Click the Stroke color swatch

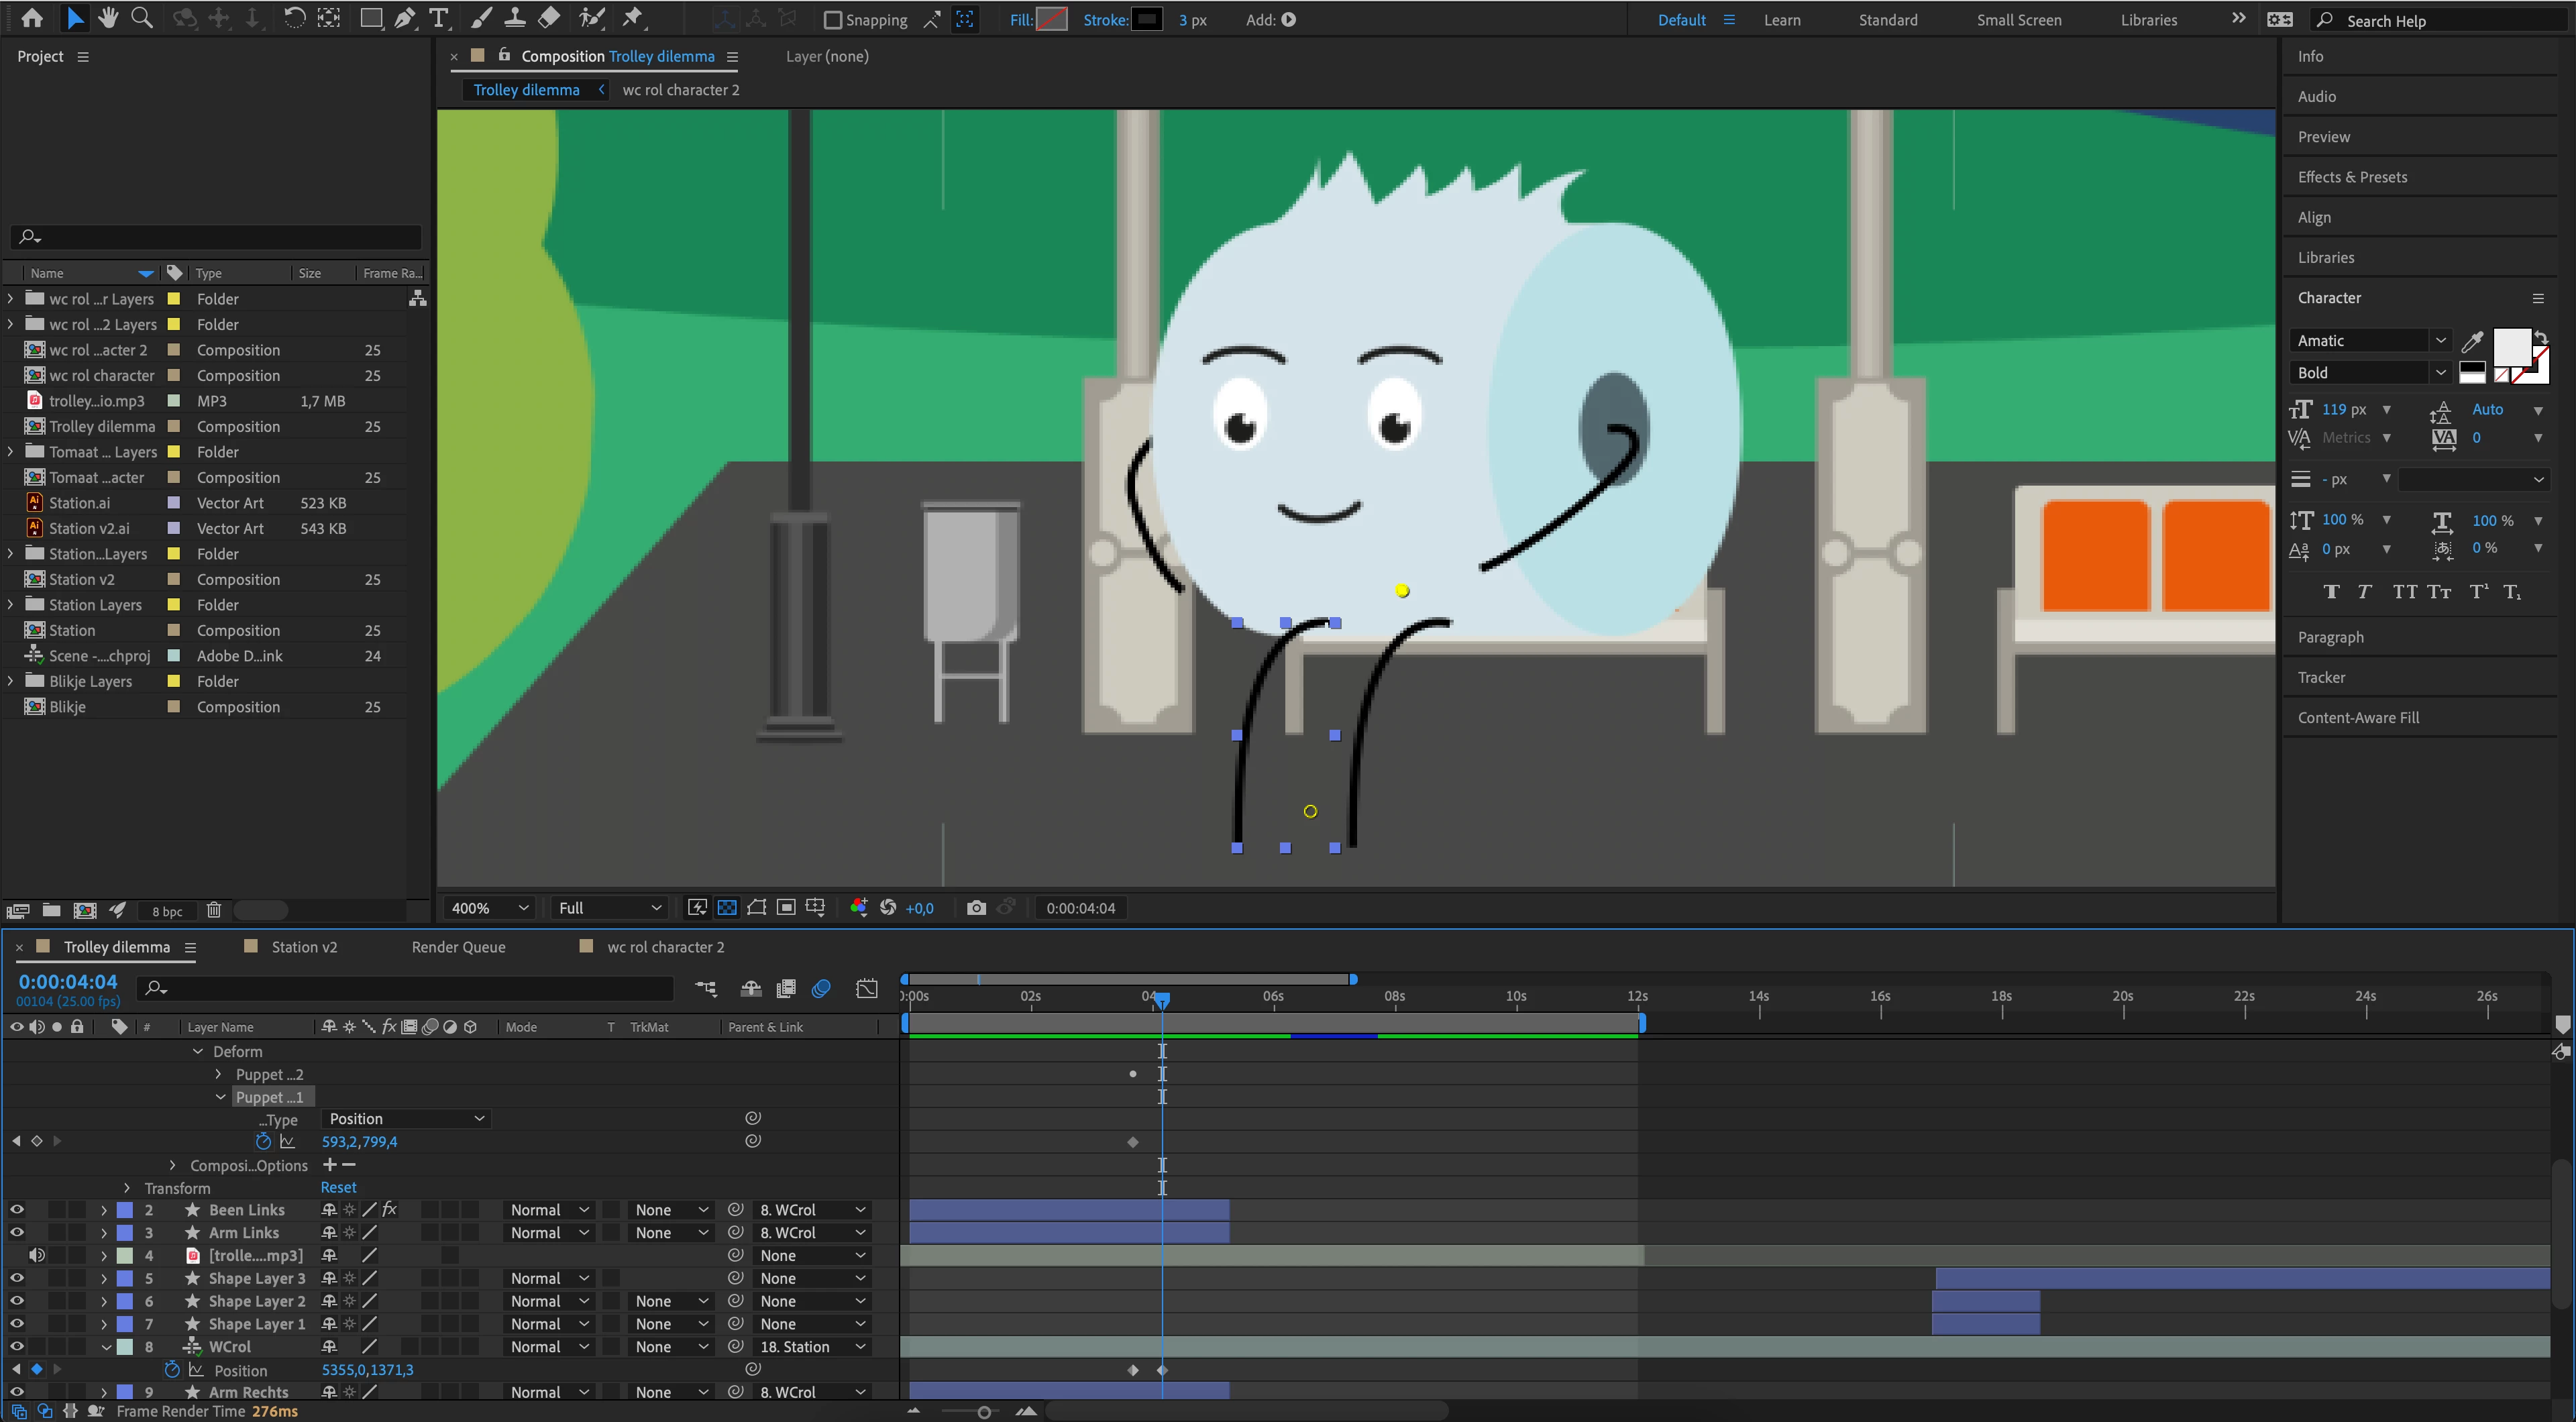pyautogui.click(x=1146, y=20)
